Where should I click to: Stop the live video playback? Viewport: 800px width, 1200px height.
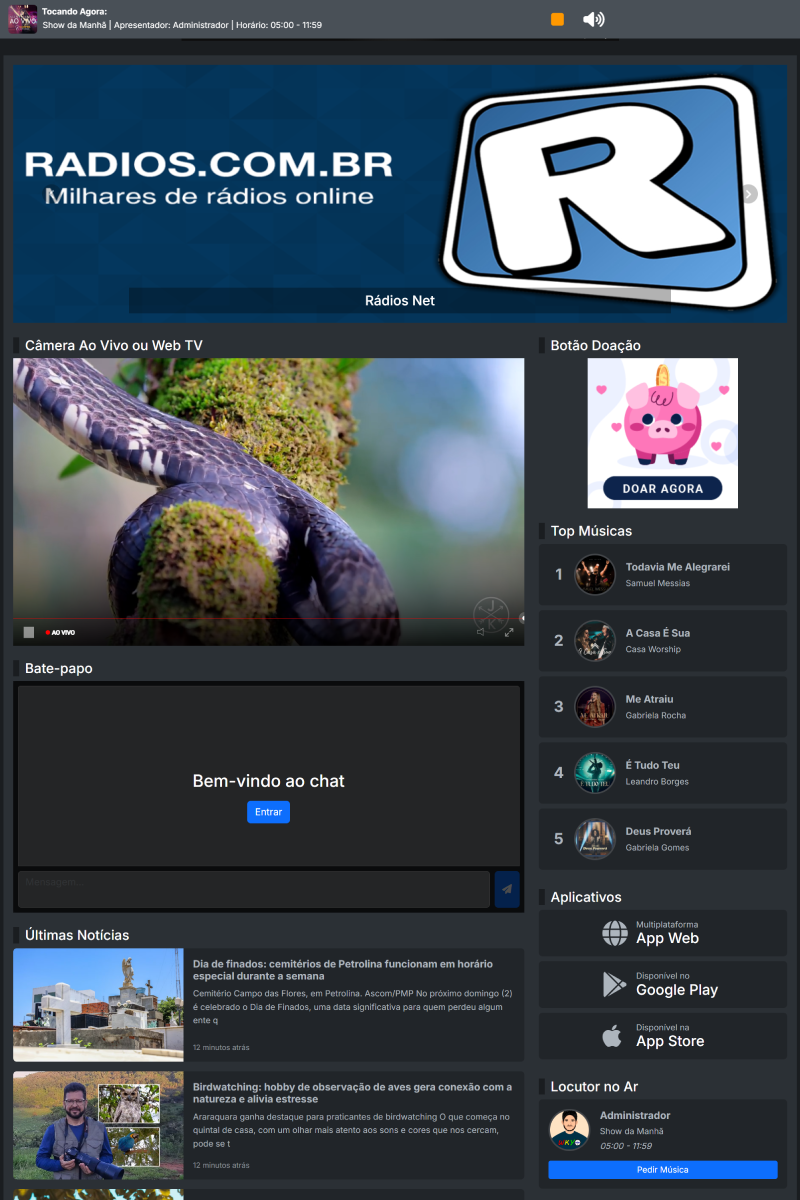pos(29,632)
